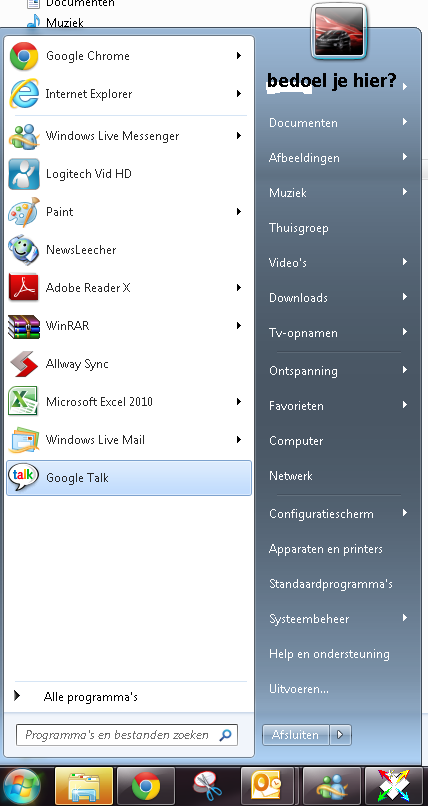This screenshot has width=428, height=806.
Task: Click the user account picture thumbnail
Action: 339,31
